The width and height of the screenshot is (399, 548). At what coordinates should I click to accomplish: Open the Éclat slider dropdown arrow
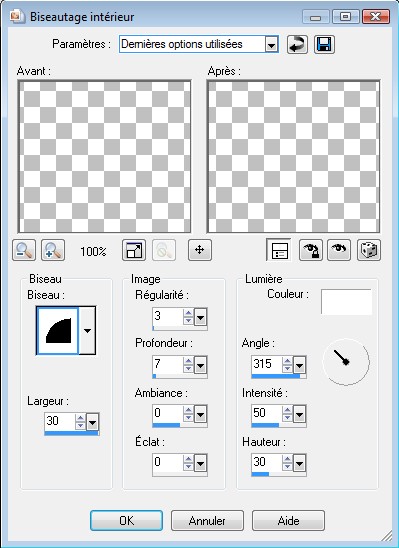[201, 464]
